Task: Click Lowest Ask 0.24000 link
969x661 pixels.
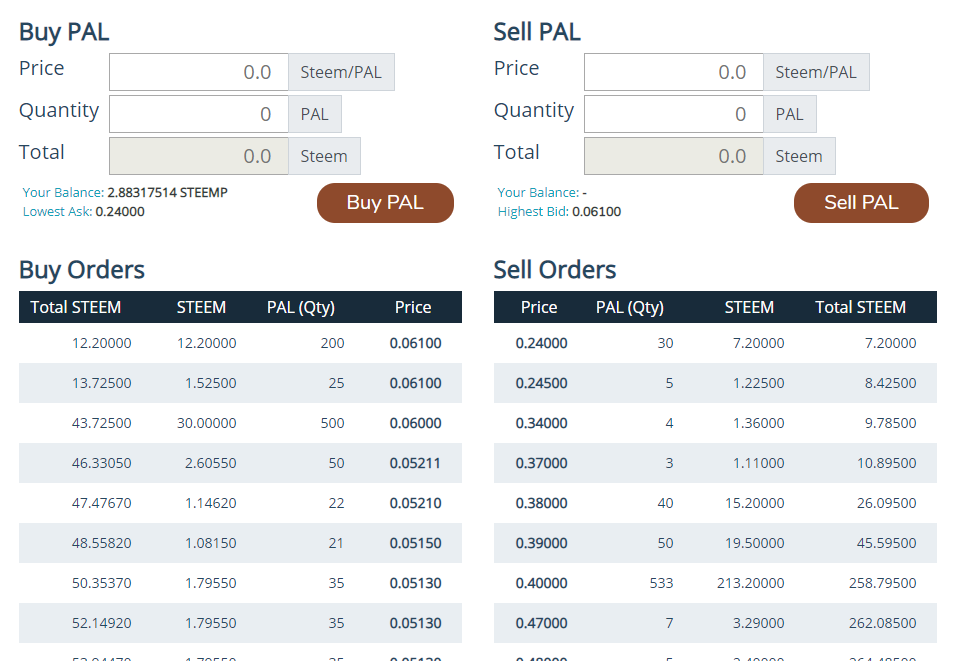Action: point(83,212)
